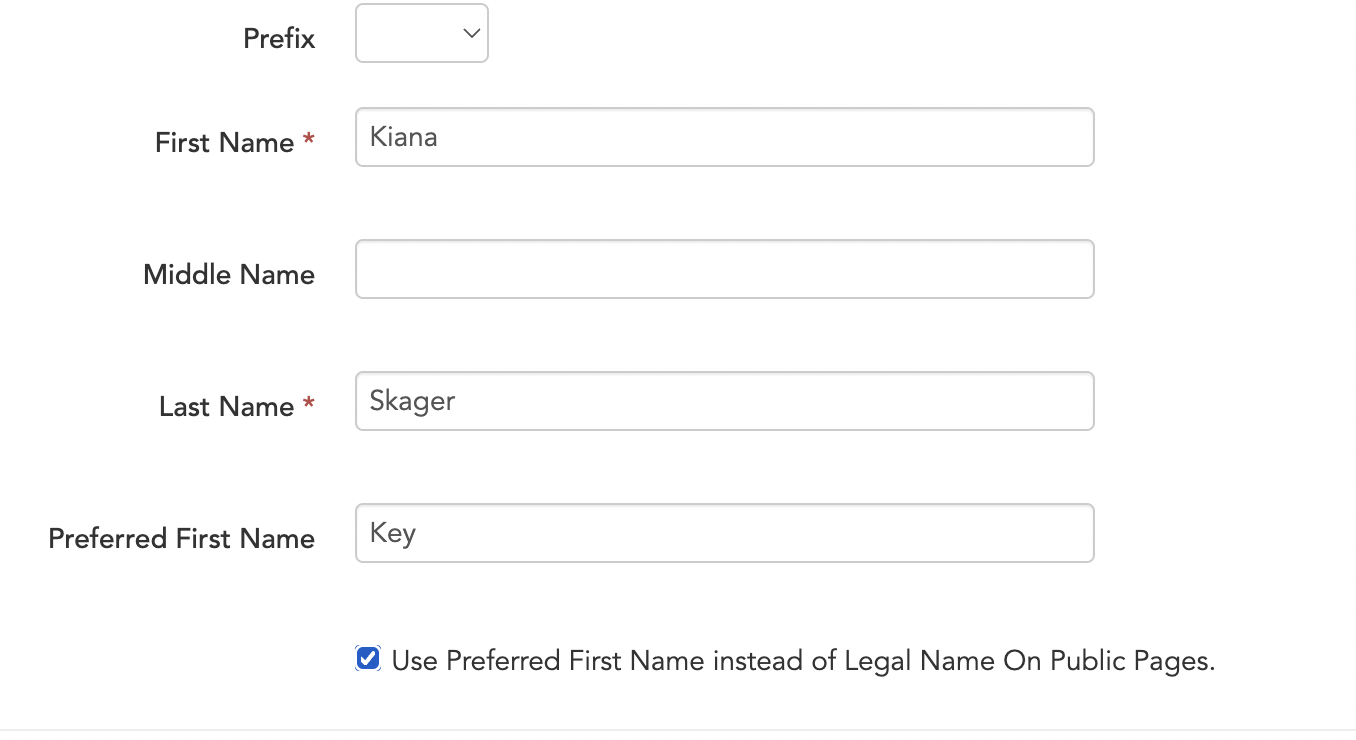Click into the empty Middle Name field
1356x740 pixels.
point(724,269)
